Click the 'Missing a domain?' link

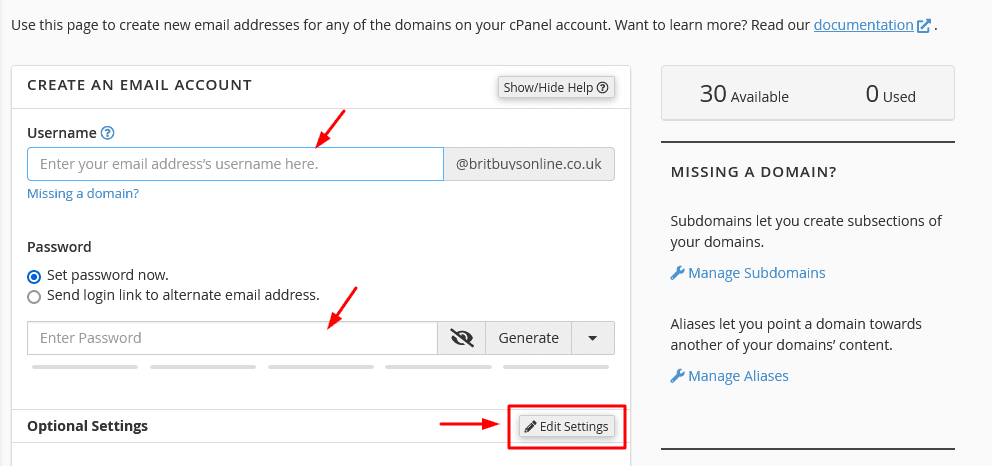(83, 193)
